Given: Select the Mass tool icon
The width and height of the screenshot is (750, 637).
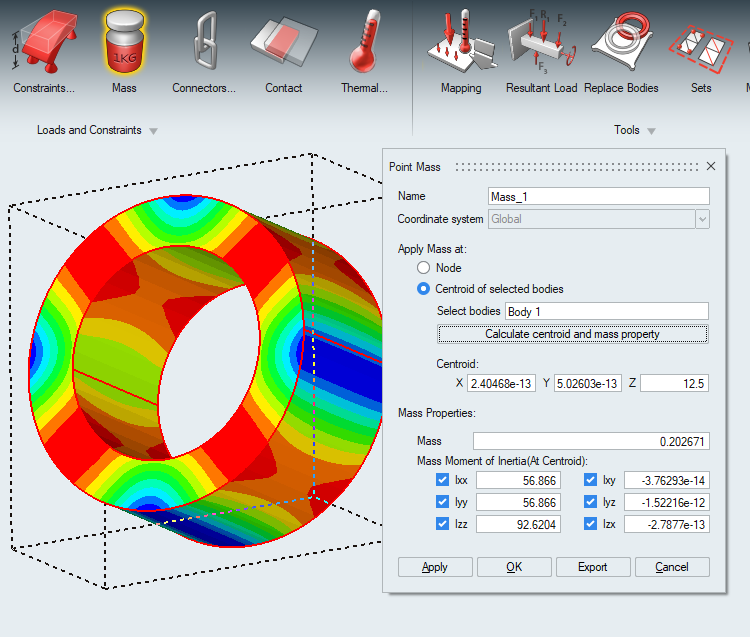Looking at the screenshot, I should click(124, 42).
